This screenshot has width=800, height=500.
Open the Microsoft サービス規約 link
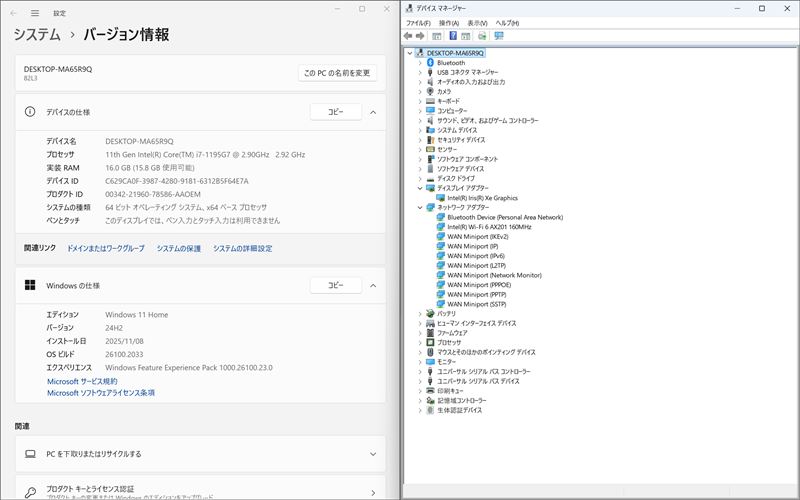(82, 381)
